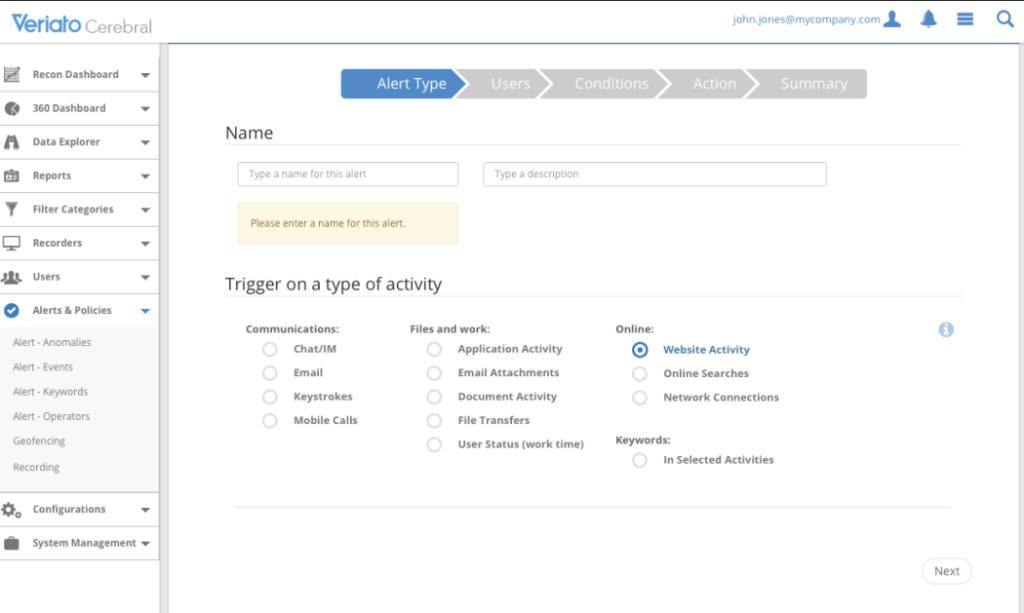Select the Recorders monitor icon
The width and height of the screenshot is (1024, 613).
point(14,243)
